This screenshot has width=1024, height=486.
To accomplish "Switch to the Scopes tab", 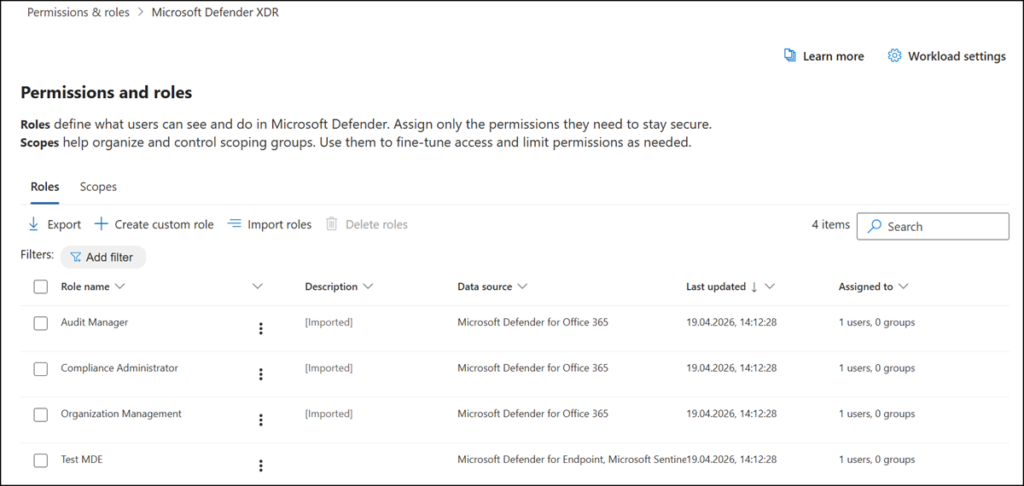I will tap(98, 187).
